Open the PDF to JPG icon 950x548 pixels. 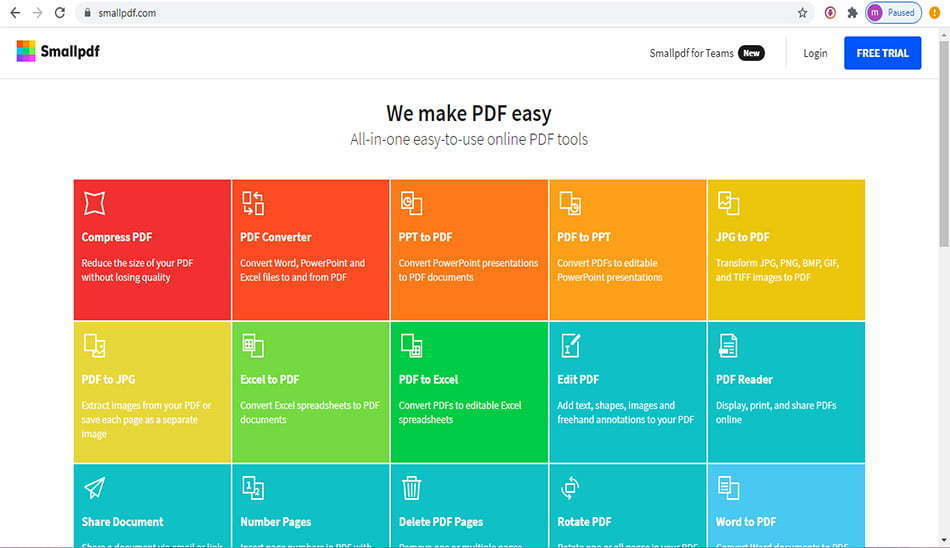(x=95, y=346)
